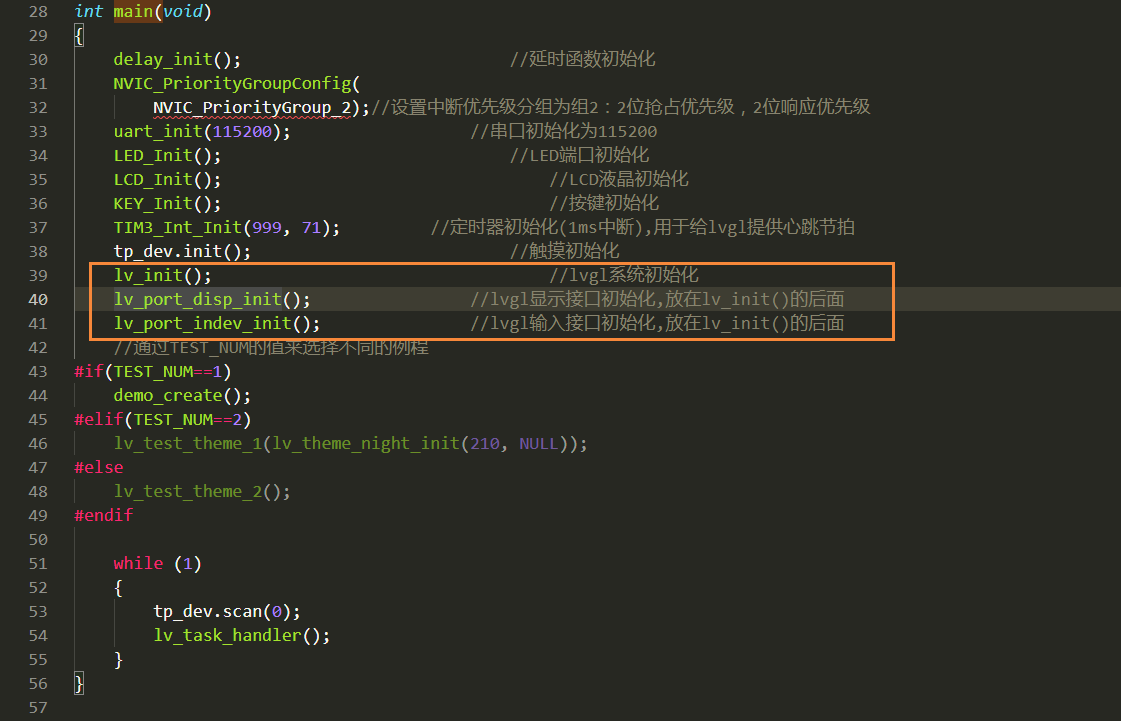The height and width of the screenshot is (721, 1121).
Task: Click the lvgl输入接口初始化 comment
Action: [x=657, y=324]
